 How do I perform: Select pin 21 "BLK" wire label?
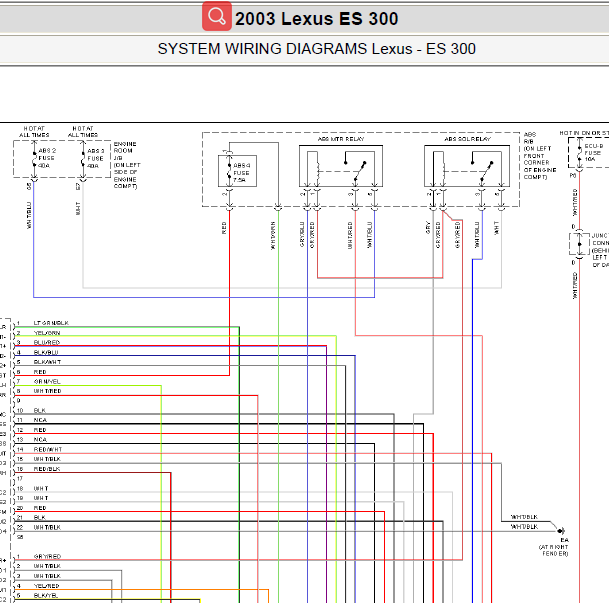pos(40,518)
